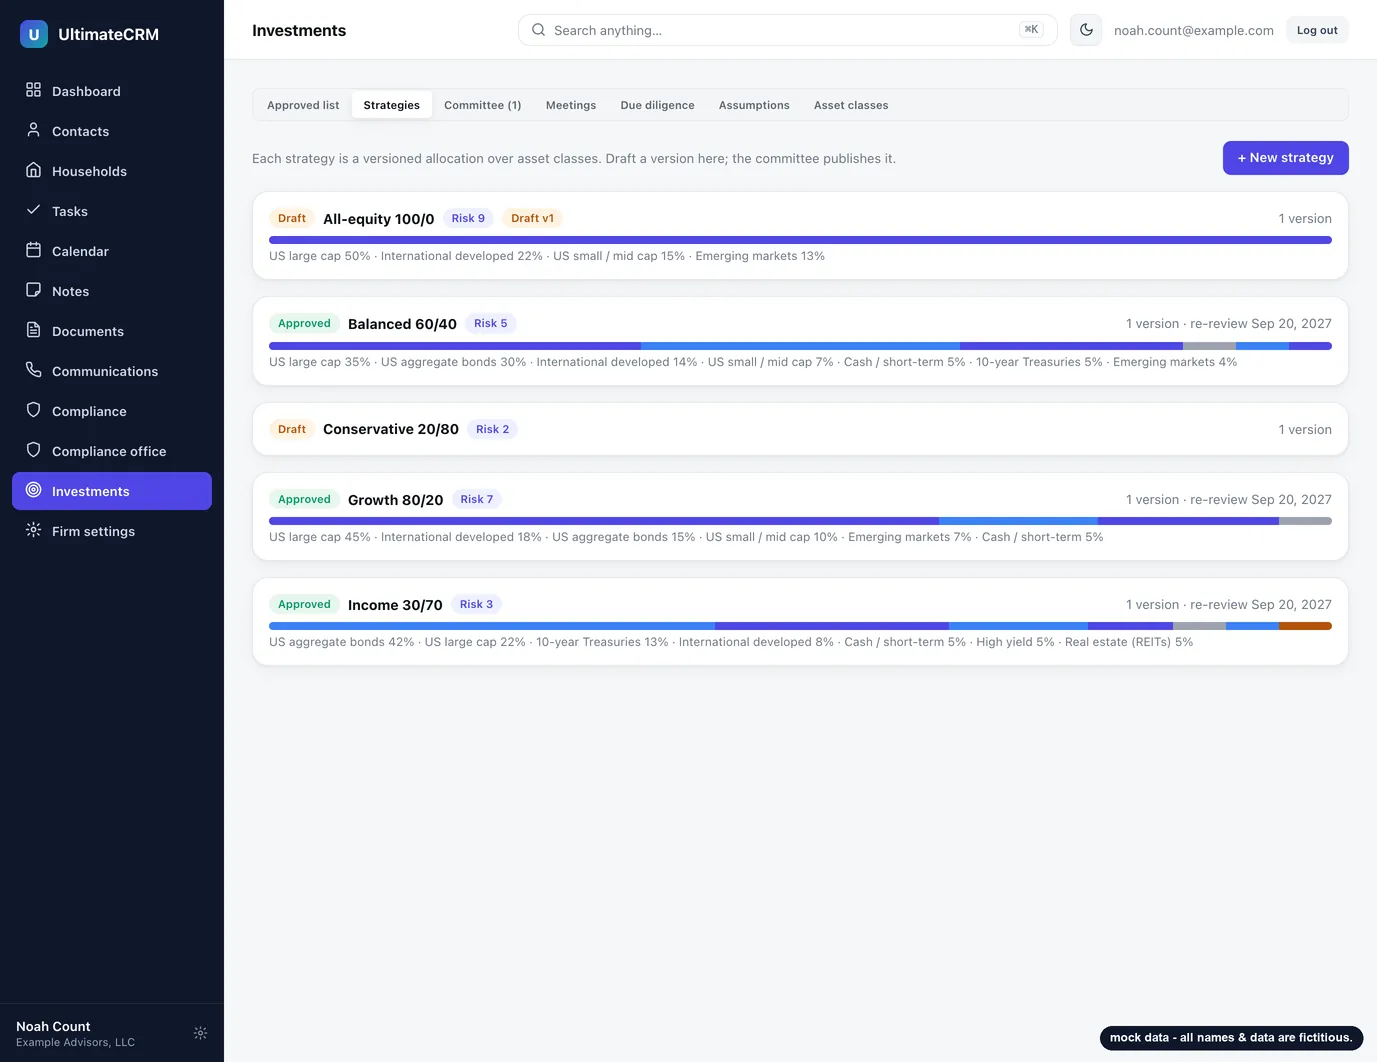The width and height of the screenshot is (1377, 1062).
Task: Click the Calendar icon in sidebar
Action: click(33, 250)
